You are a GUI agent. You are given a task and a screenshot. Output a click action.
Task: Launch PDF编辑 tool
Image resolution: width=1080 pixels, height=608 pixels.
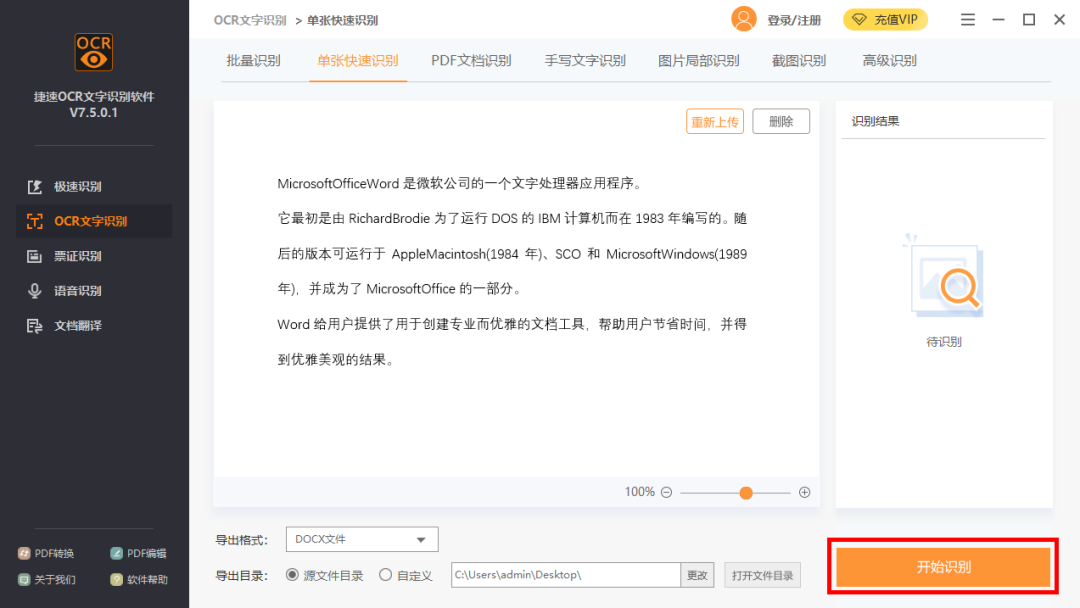(138, 554)
